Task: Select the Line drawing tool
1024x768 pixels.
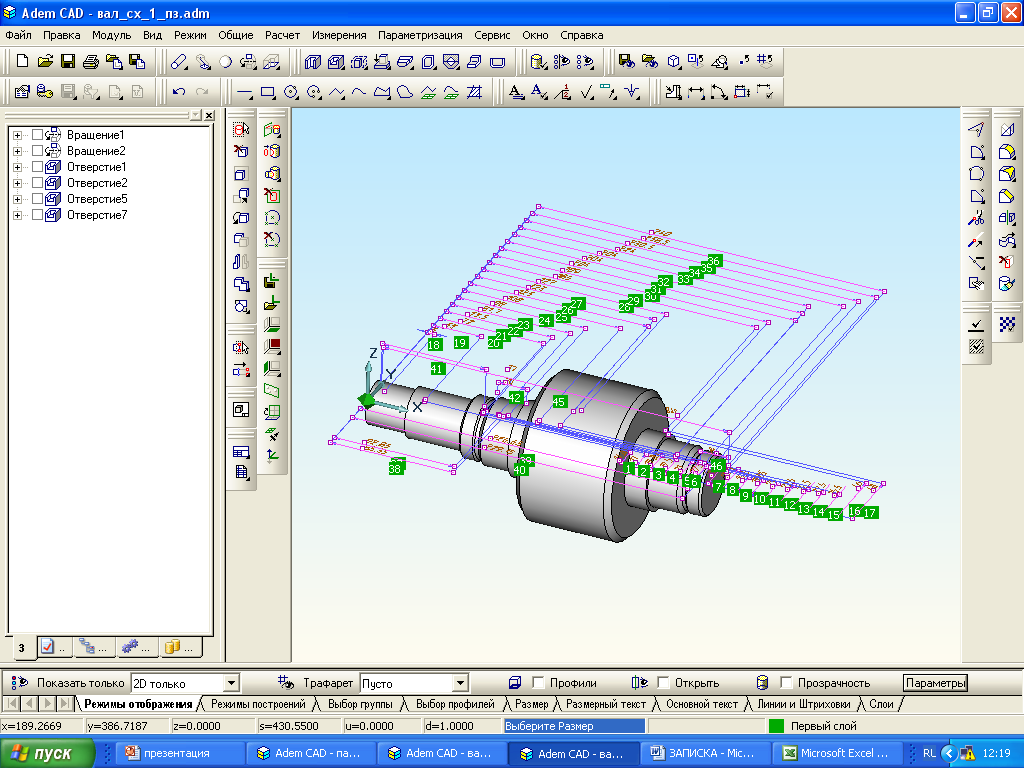Action: click(x=244, y=92)
